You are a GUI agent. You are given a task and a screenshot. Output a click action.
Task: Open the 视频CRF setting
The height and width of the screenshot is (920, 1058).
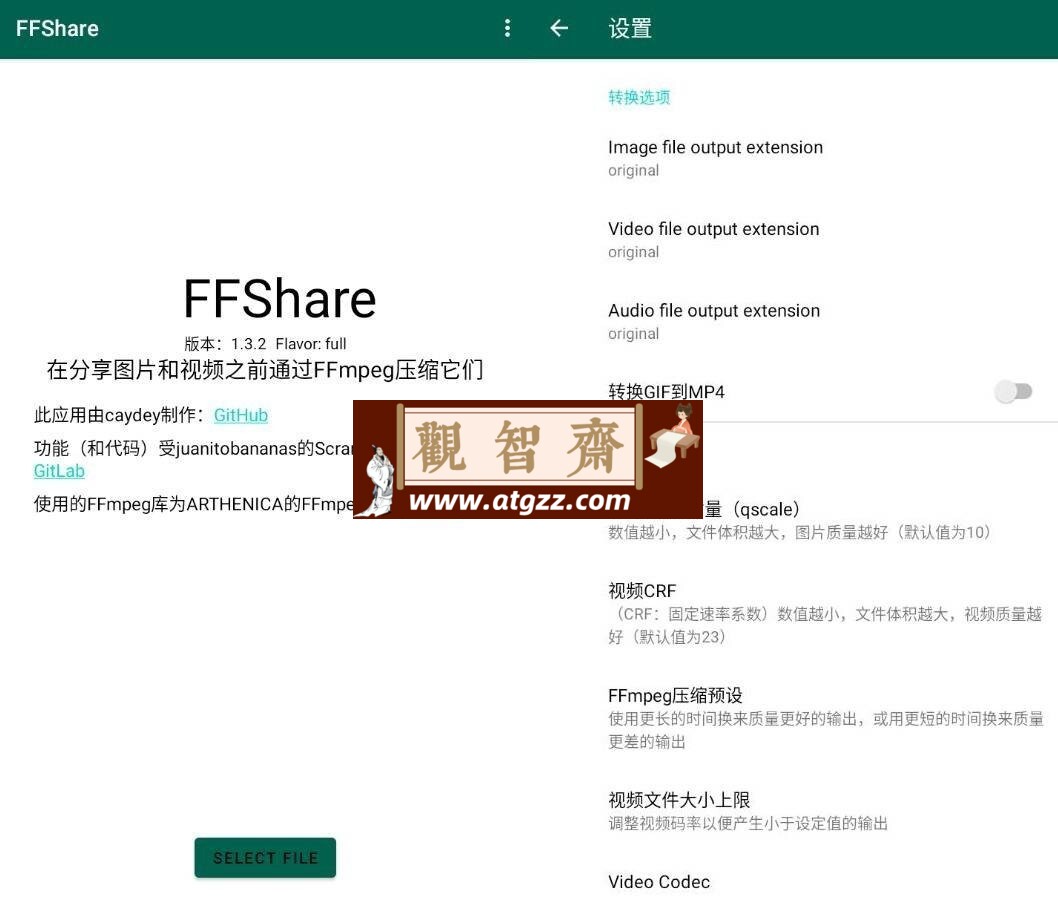pyautogui.click(x=826, y=614)
